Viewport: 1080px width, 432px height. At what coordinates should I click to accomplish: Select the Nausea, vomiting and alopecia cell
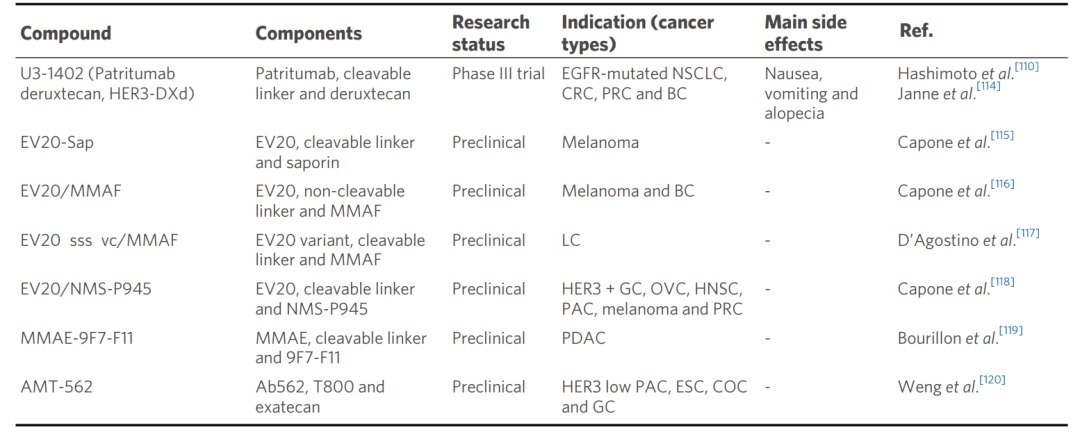(x=811, y=93)
